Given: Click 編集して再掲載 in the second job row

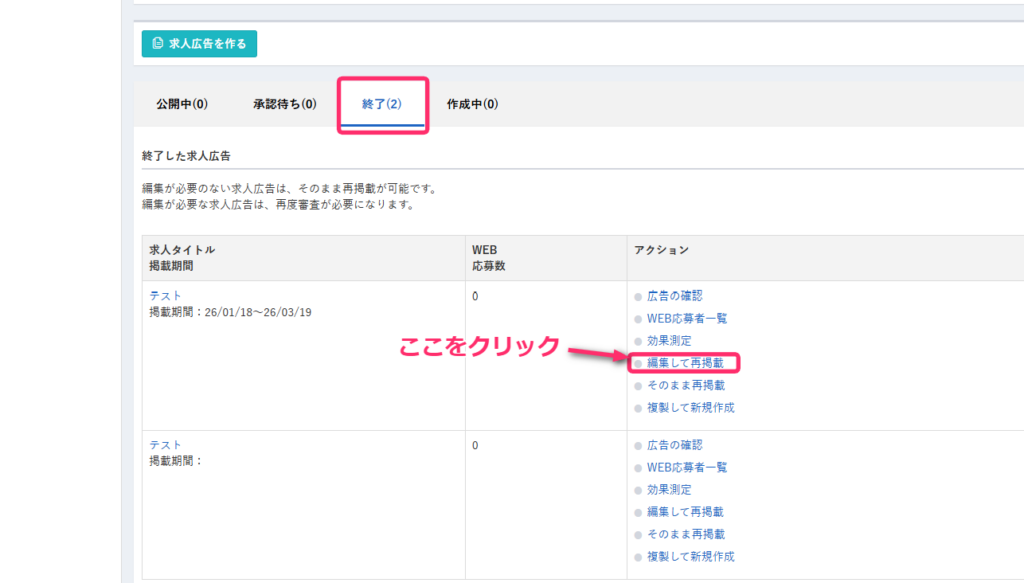Looking at the screenshot, I should [x=685, y=512].
